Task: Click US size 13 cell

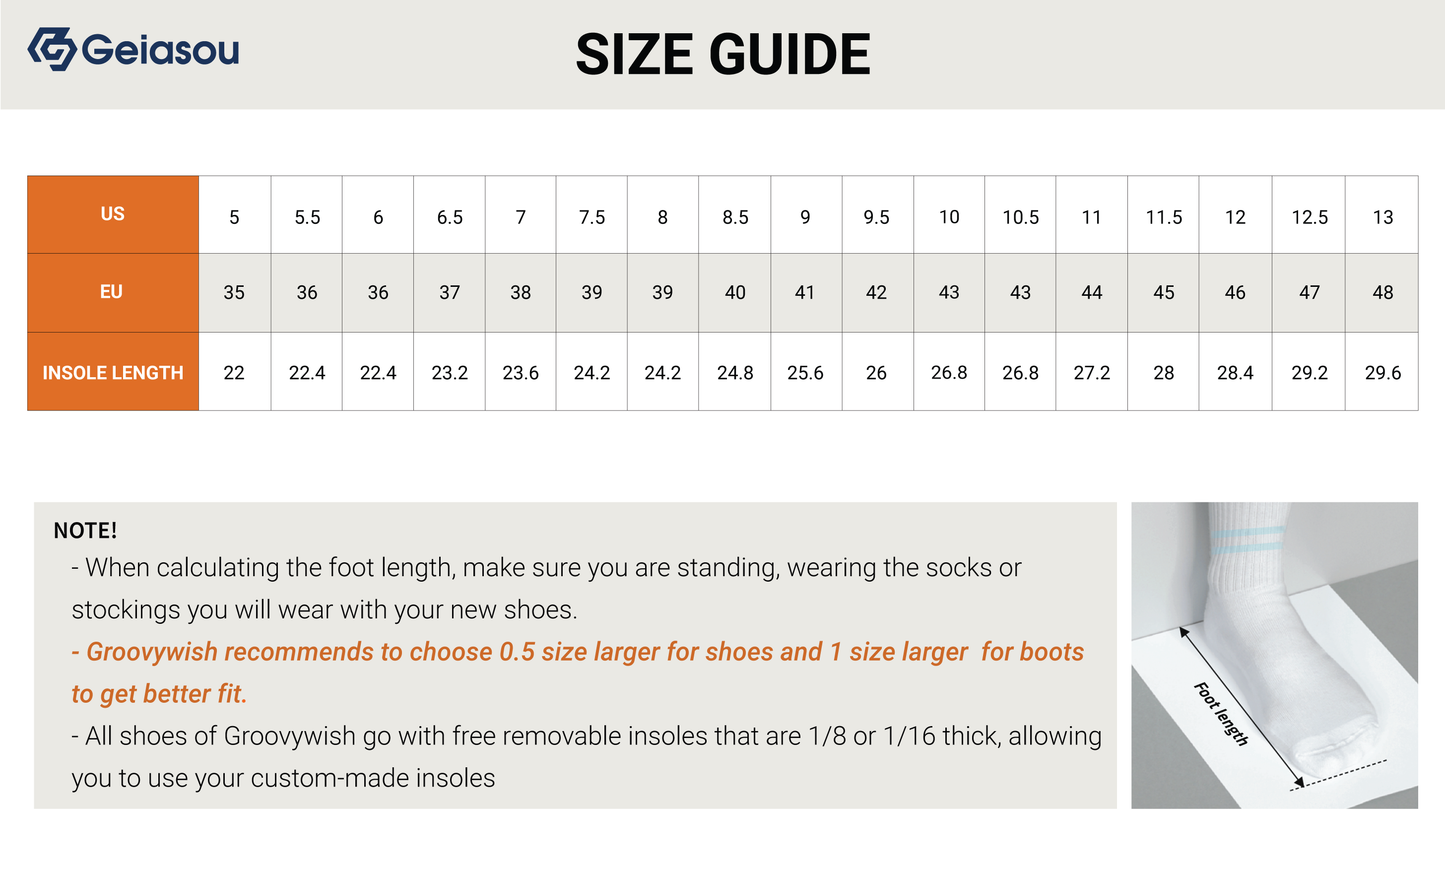Action: 1382,217
